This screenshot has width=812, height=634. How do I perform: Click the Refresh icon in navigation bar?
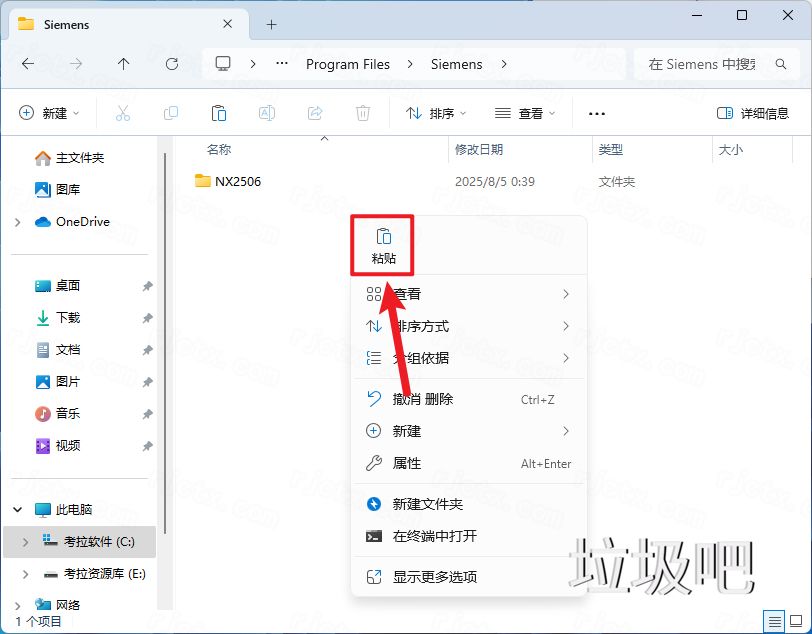[172, 64]
